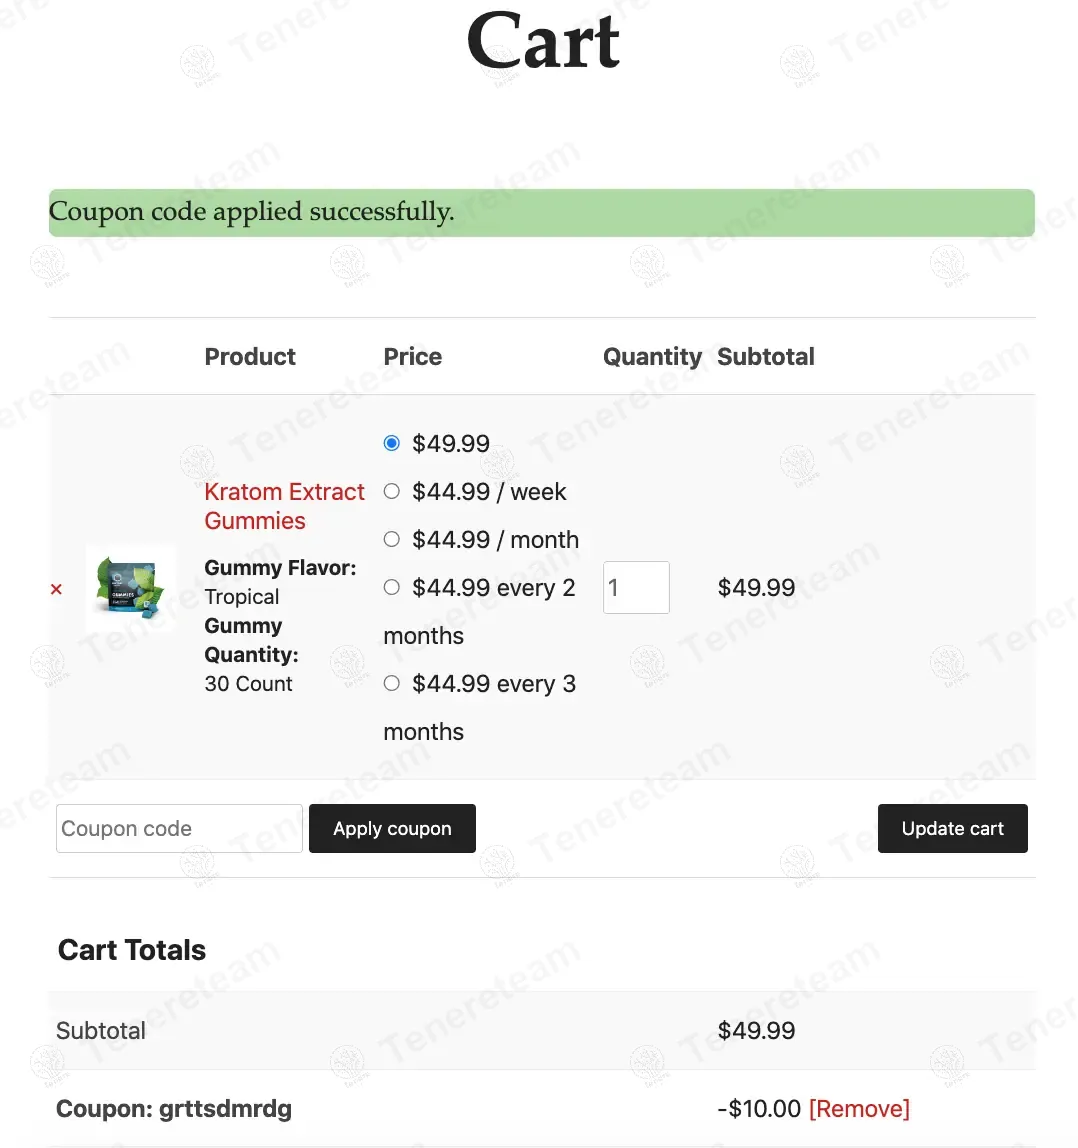Click the Update cart button

(952, 829)
